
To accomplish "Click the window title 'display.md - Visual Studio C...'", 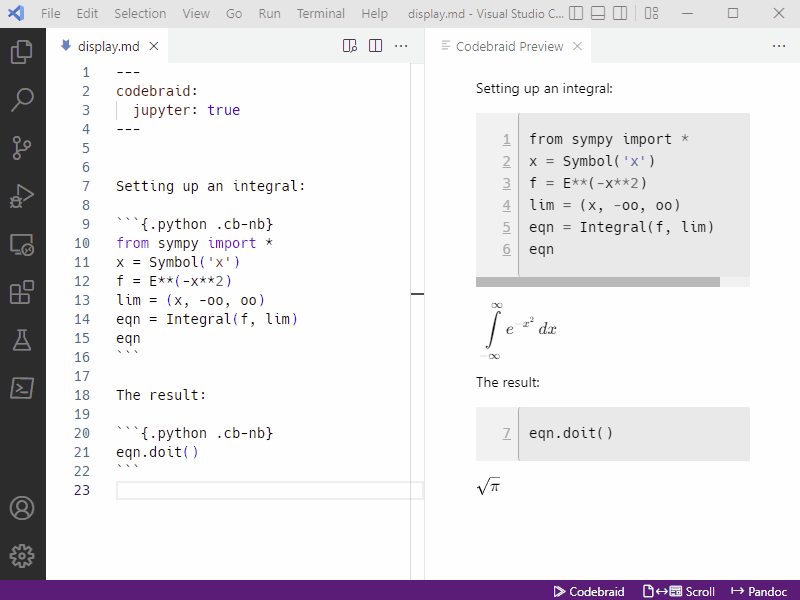I will 486,14.
